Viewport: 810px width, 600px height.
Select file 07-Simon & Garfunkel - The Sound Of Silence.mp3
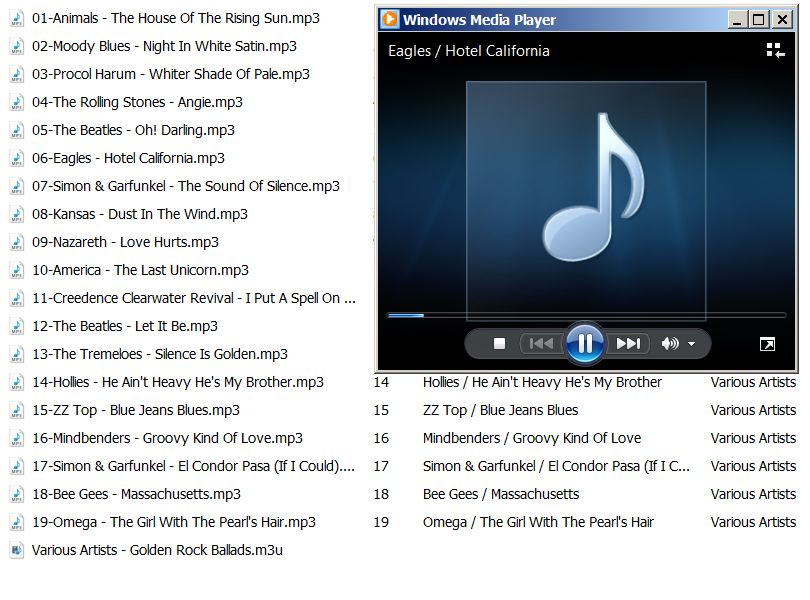point(186,186)
